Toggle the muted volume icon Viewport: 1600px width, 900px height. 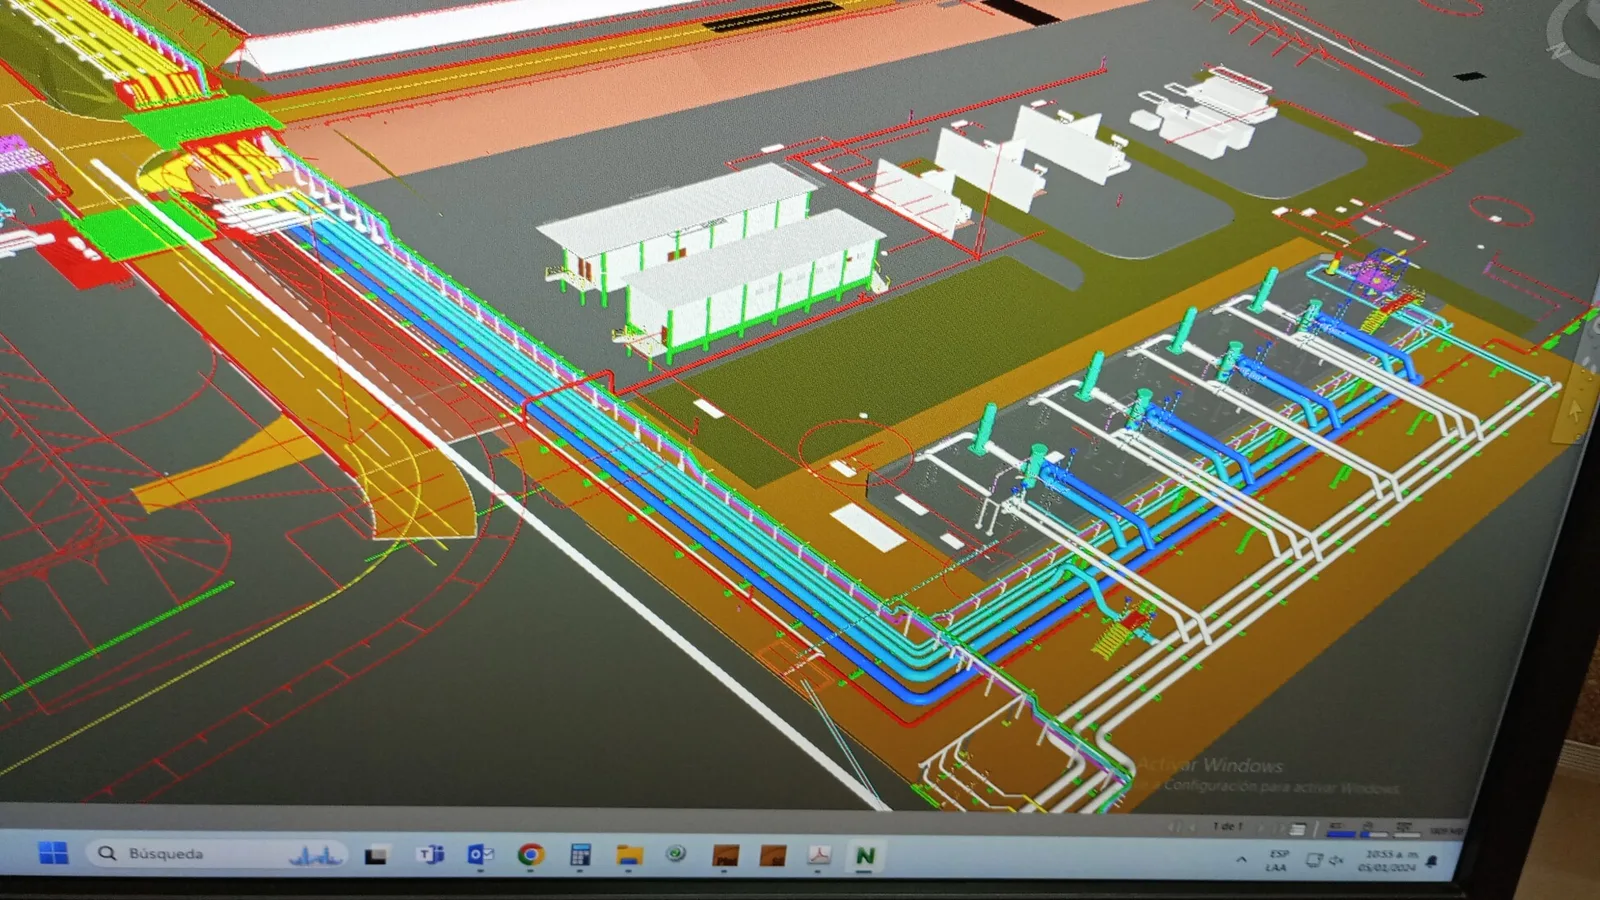tap(1337, 860)
